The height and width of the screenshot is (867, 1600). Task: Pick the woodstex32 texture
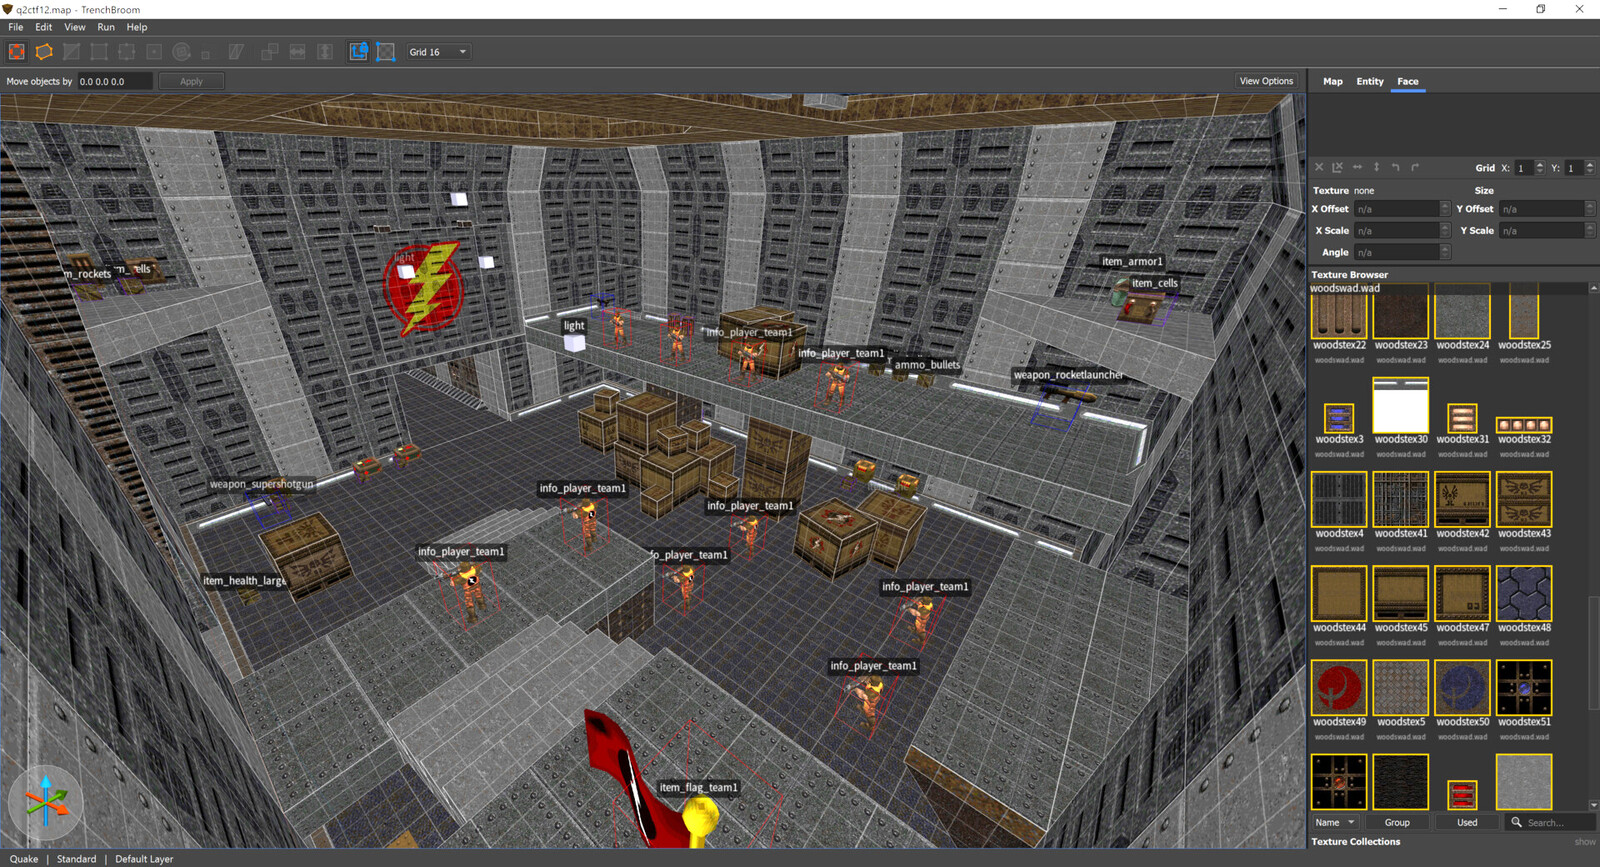(x=1524, y=425)
